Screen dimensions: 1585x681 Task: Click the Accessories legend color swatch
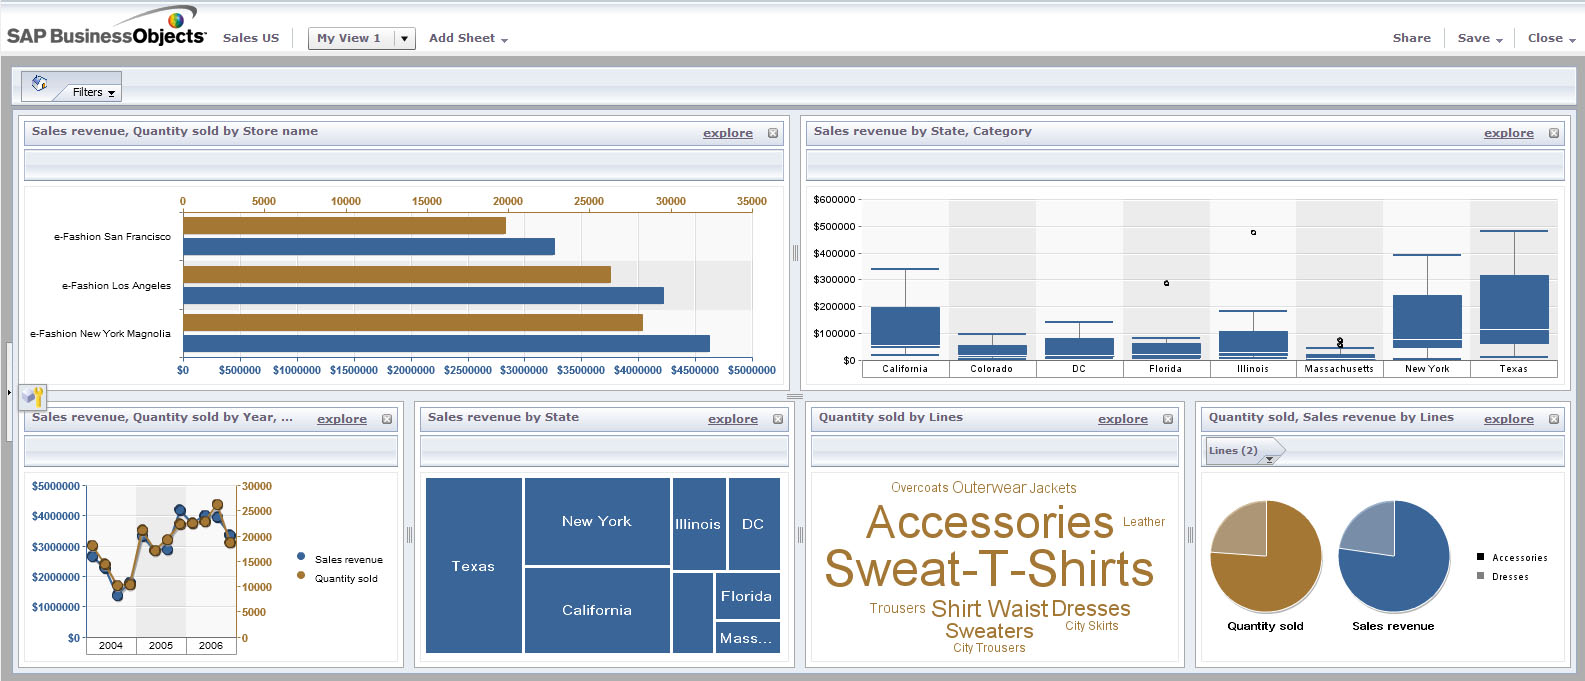[1480, 557]
